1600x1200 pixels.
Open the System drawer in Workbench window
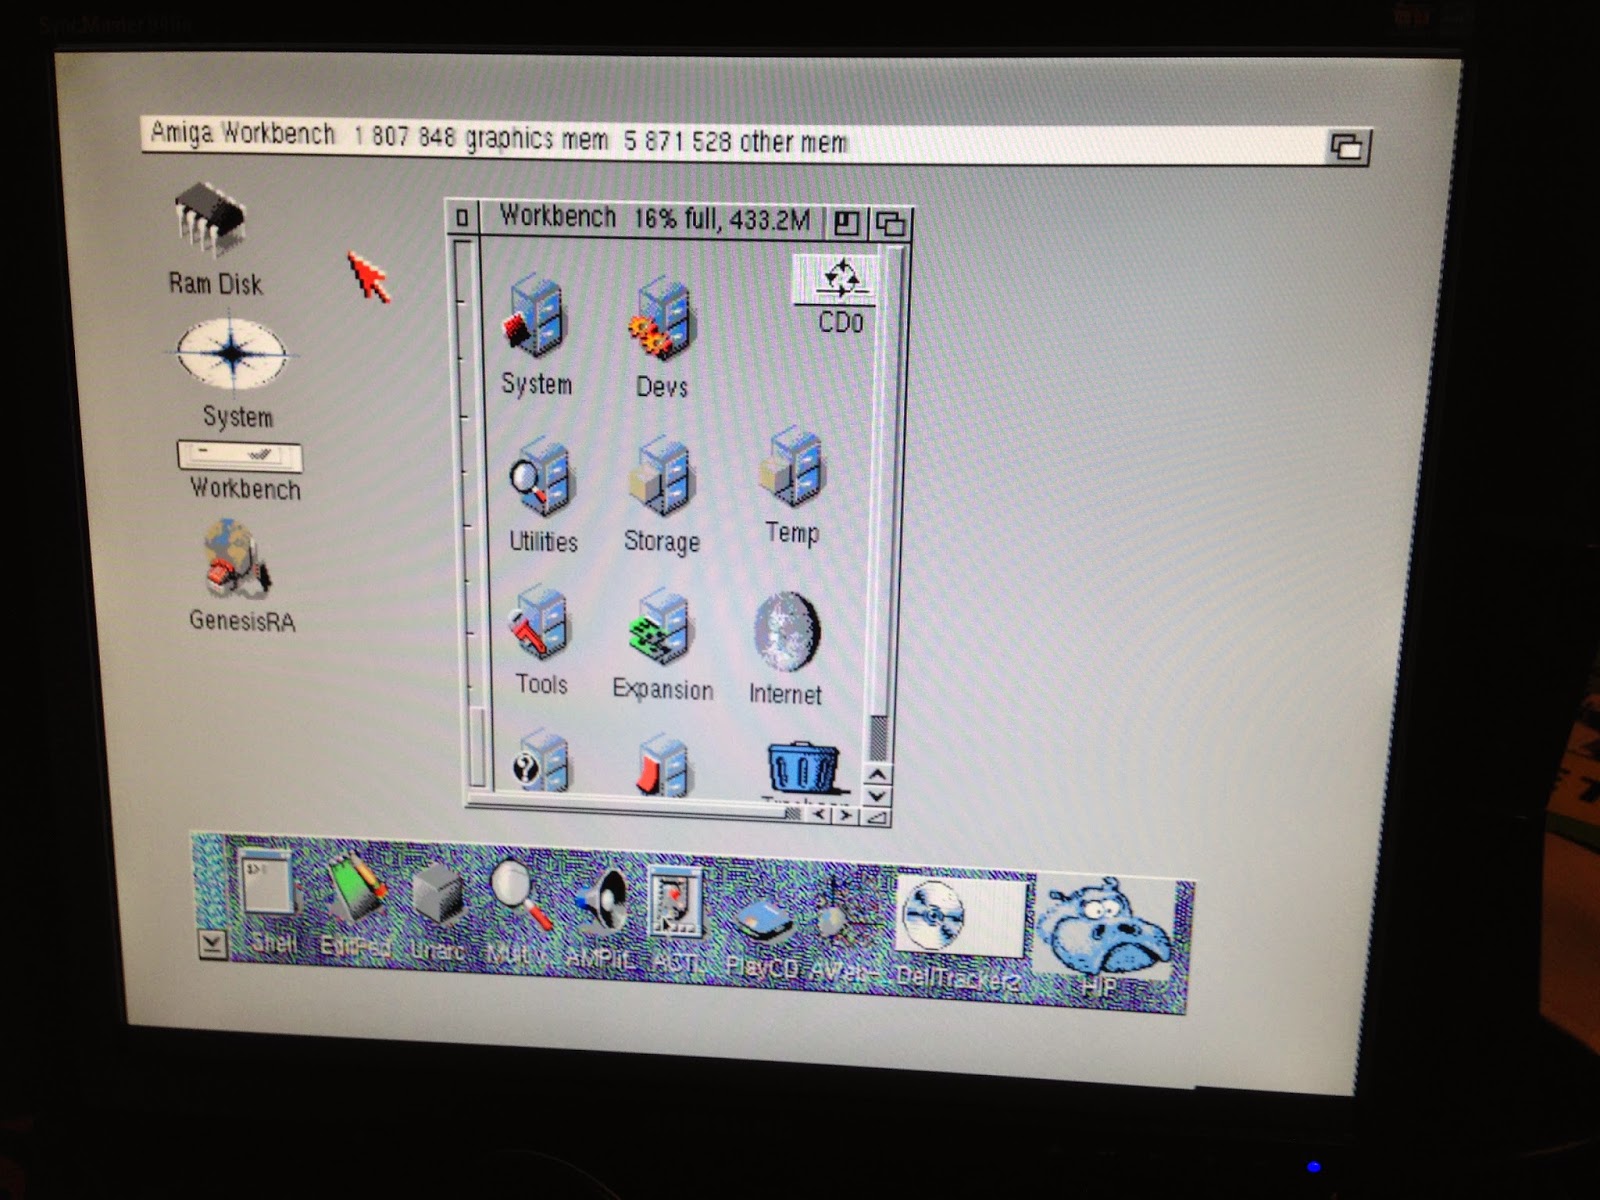[x=537, y=318]
